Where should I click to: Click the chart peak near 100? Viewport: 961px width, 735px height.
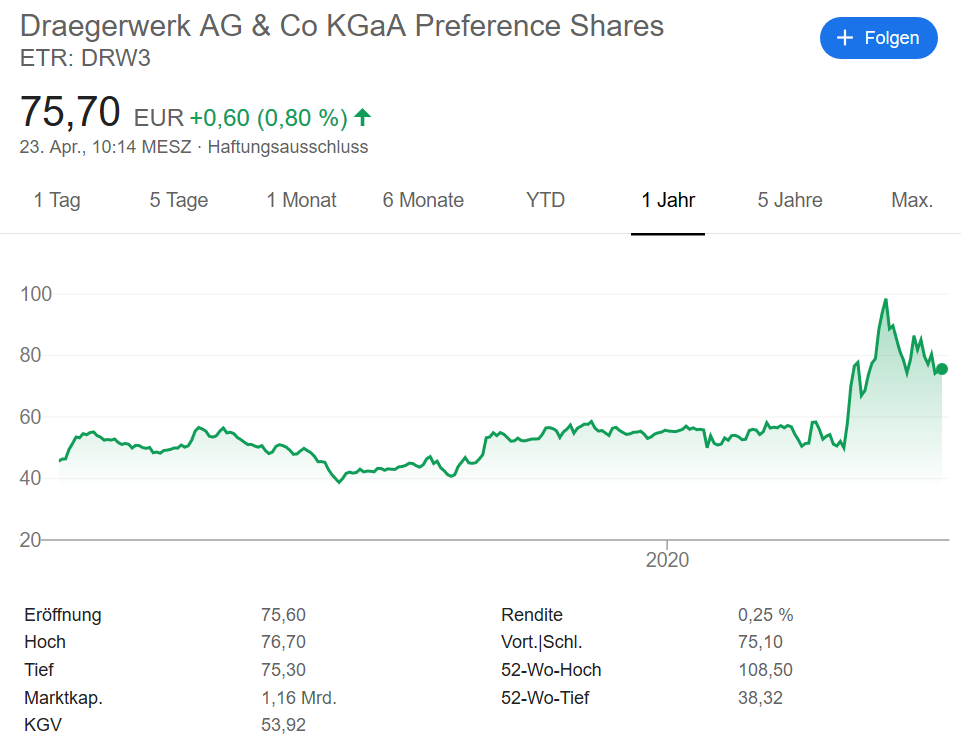(x=885, y=300)
